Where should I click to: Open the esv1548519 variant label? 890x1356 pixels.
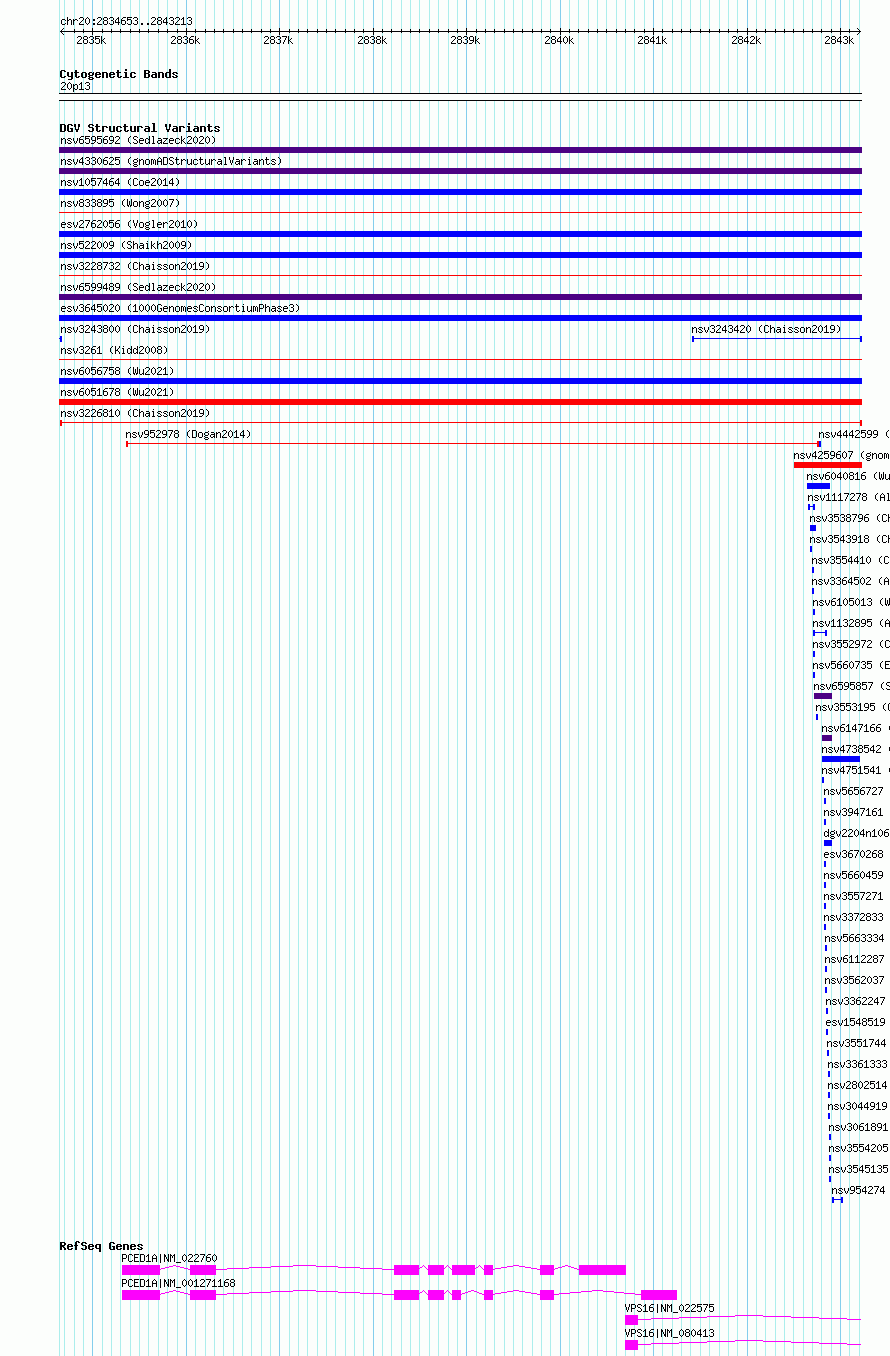coord(856,1022)
